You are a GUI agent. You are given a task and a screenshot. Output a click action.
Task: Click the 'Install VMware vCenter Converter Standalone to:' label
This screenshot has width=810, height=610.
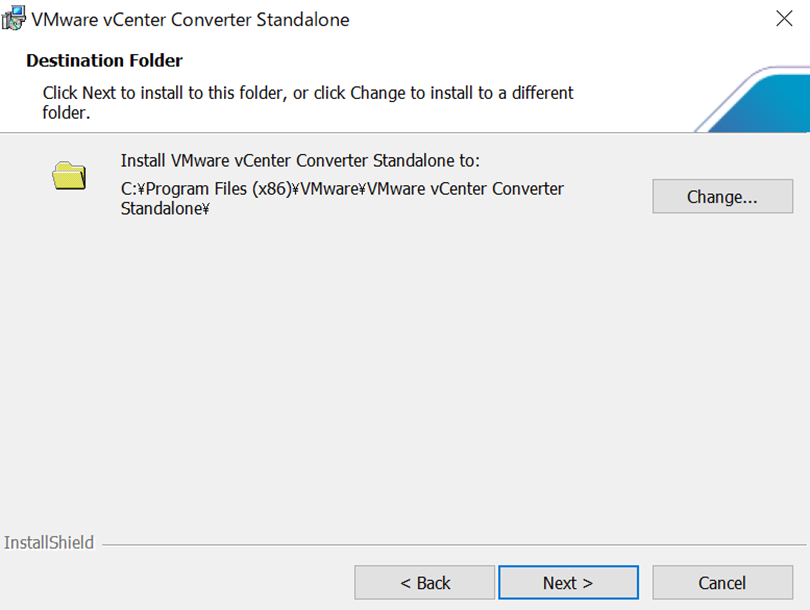pos(300,160)
